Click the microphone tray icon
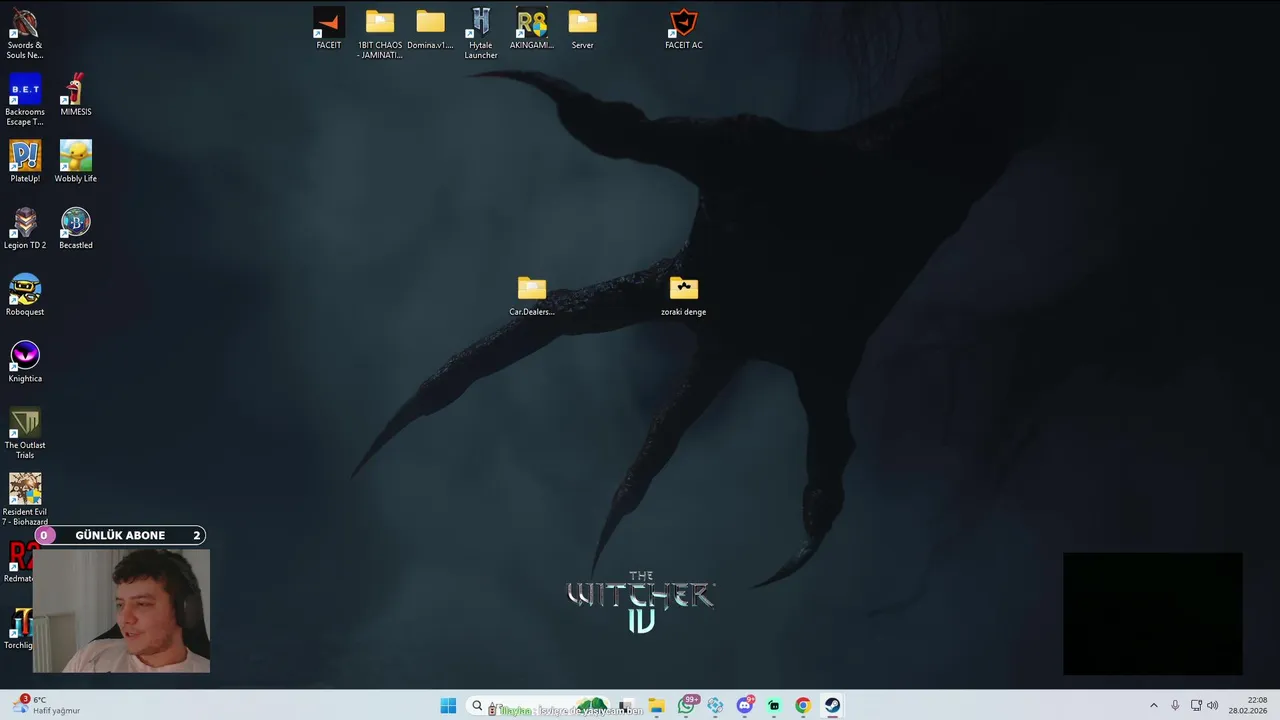 [1175, 706]
